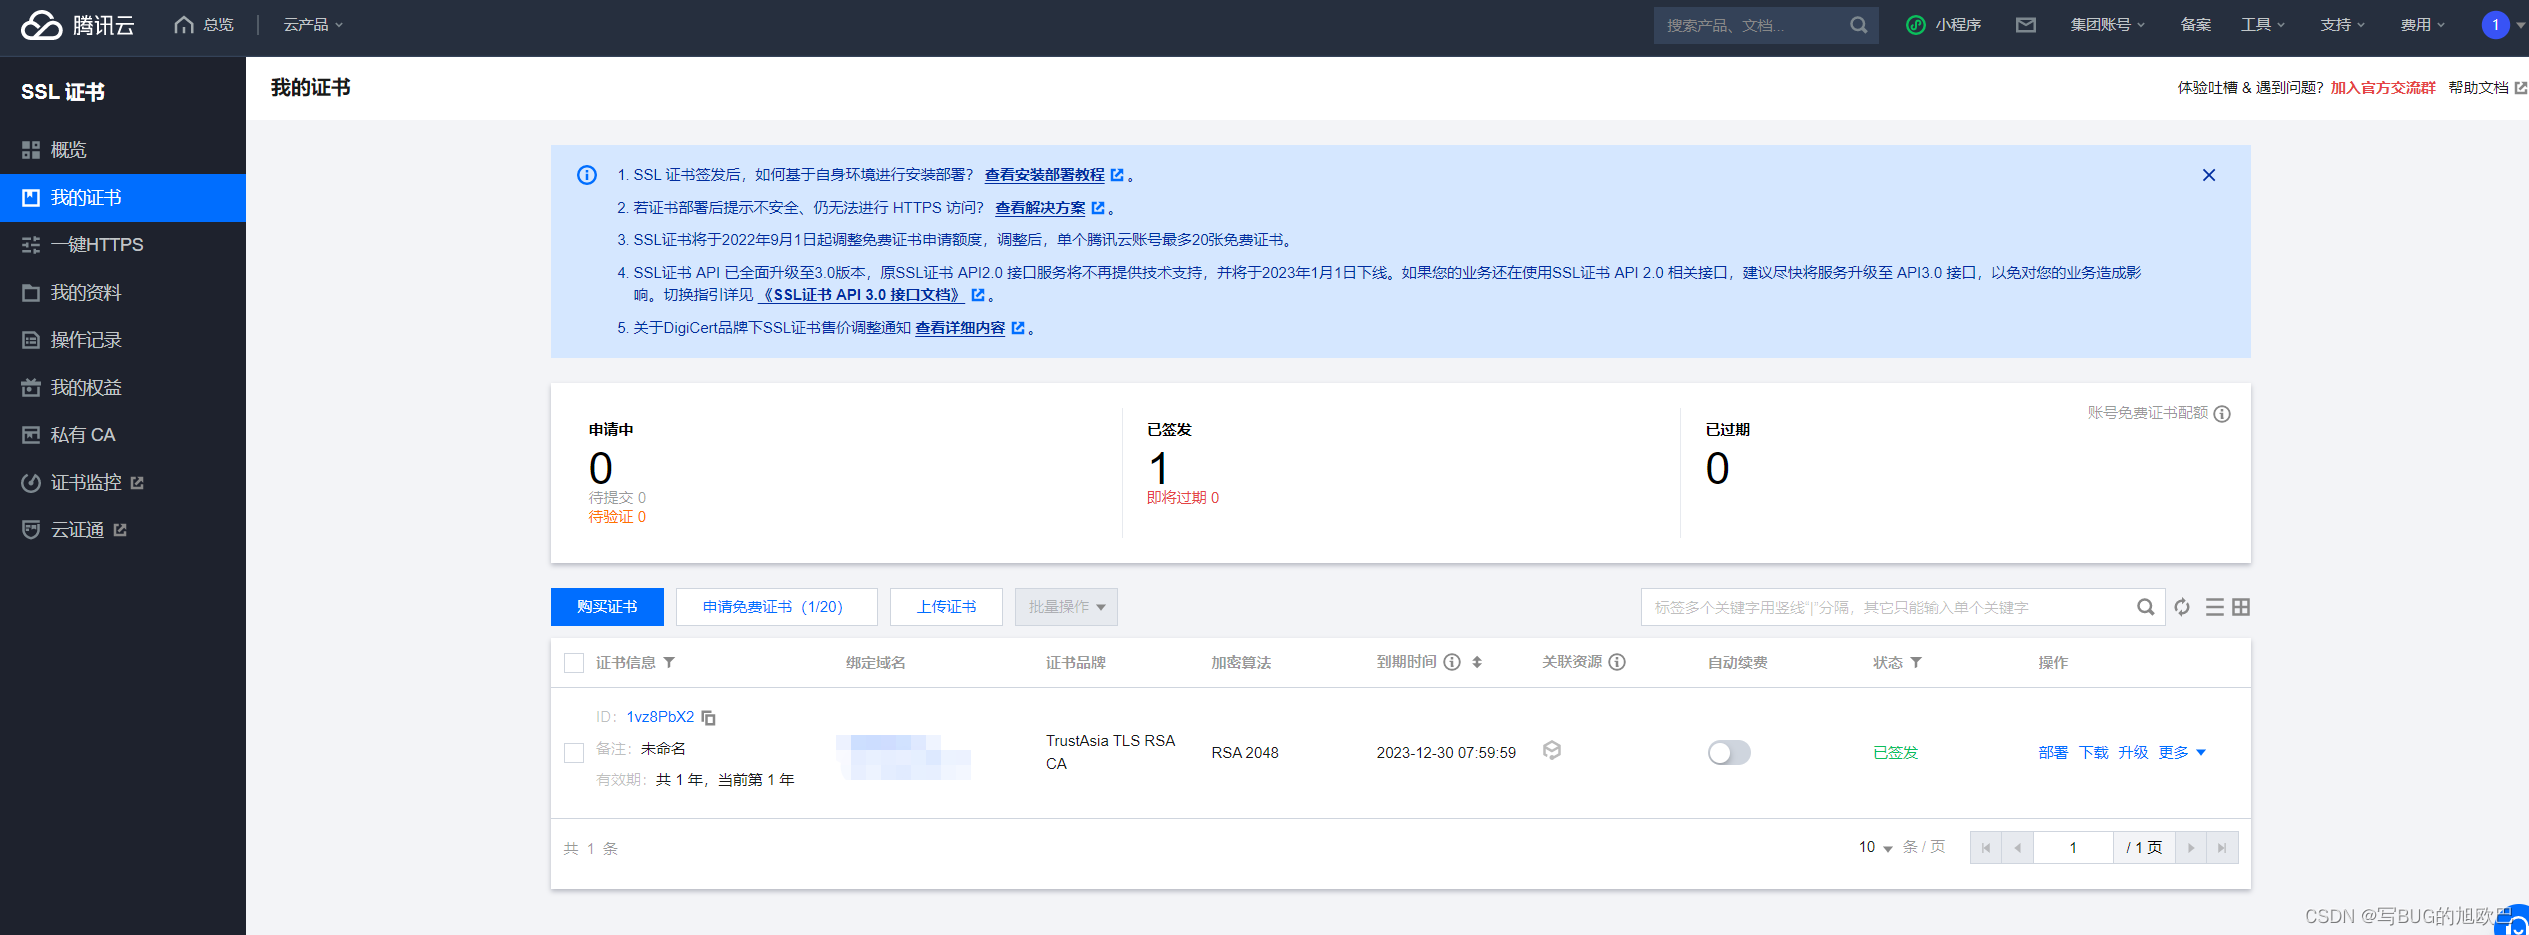Open 一键HTTPS in sidebar
The image size is (2529, 935).
coord(123,245)
